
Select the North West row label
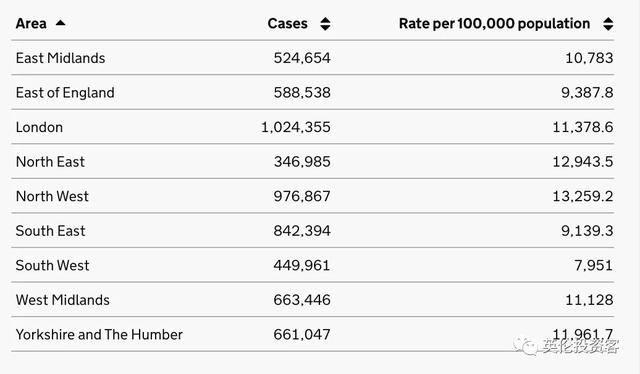click(52, 196)
